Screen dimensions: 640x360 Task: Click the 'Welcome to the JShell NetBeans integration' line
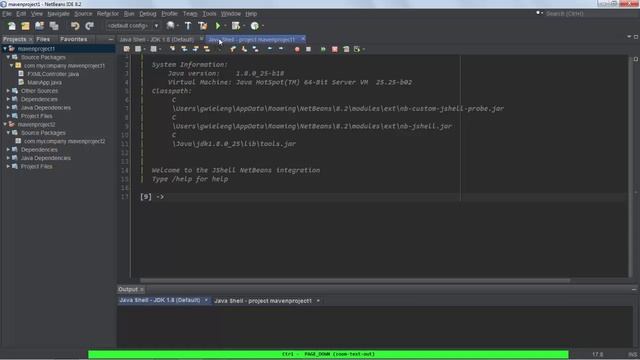click(236, 170)
